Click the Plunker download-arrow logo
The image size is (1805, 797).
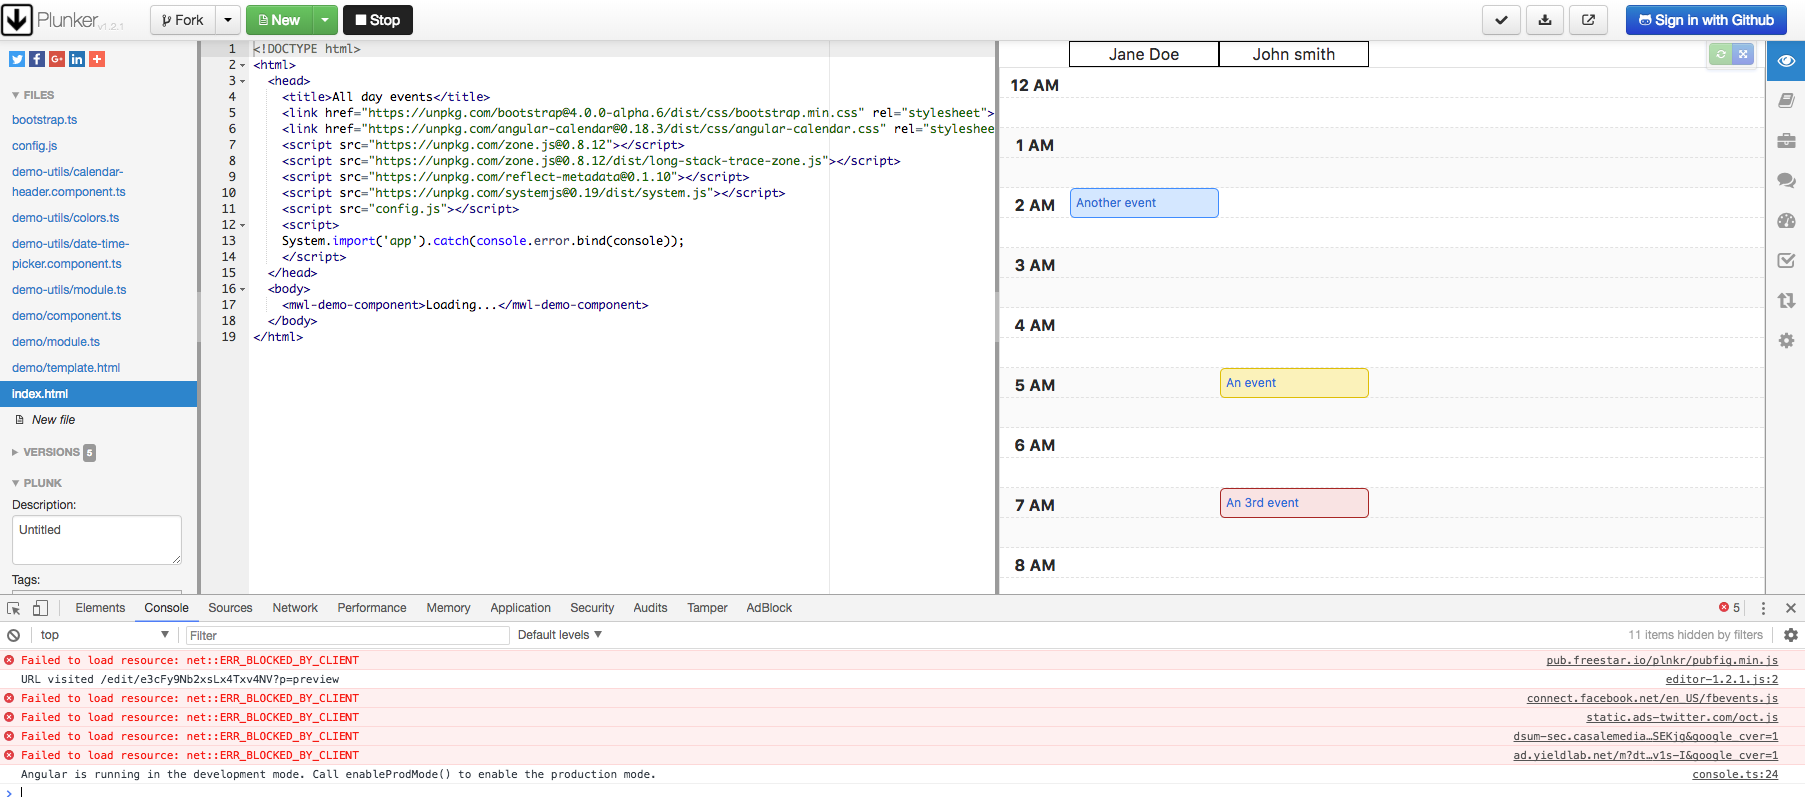[x=17, y=19]
